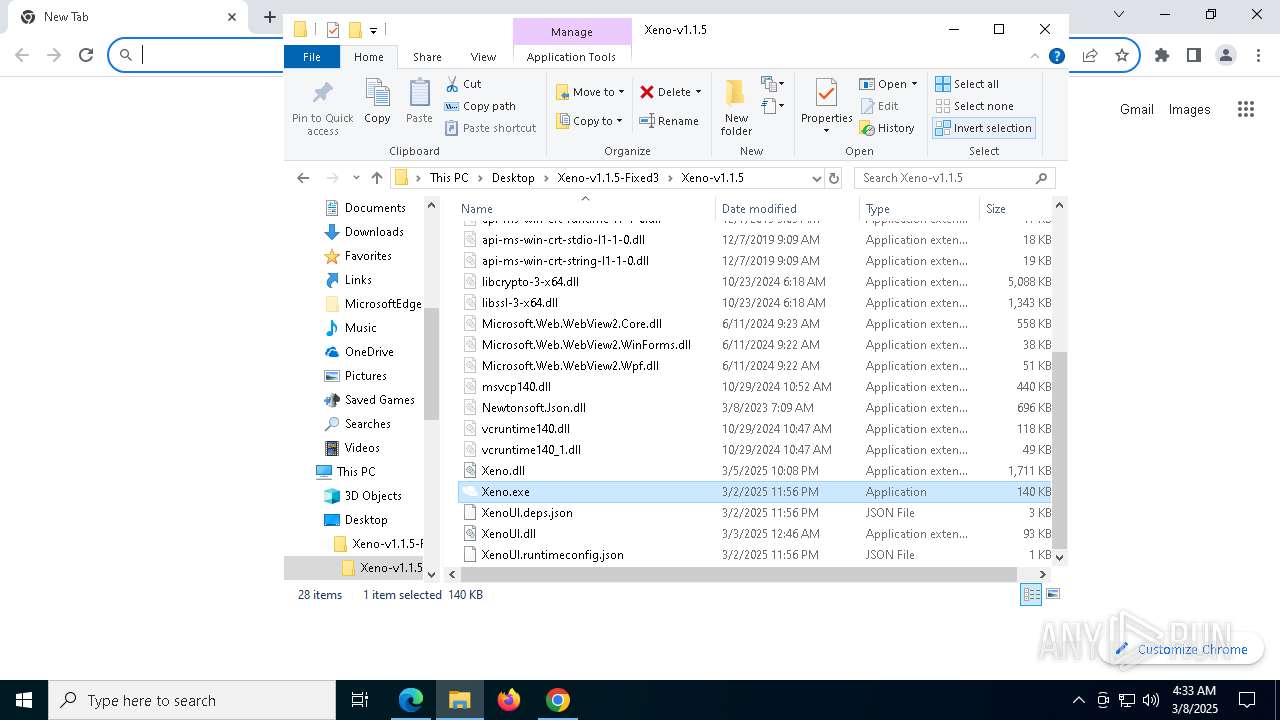Click Select none in the ribbon

975,106
